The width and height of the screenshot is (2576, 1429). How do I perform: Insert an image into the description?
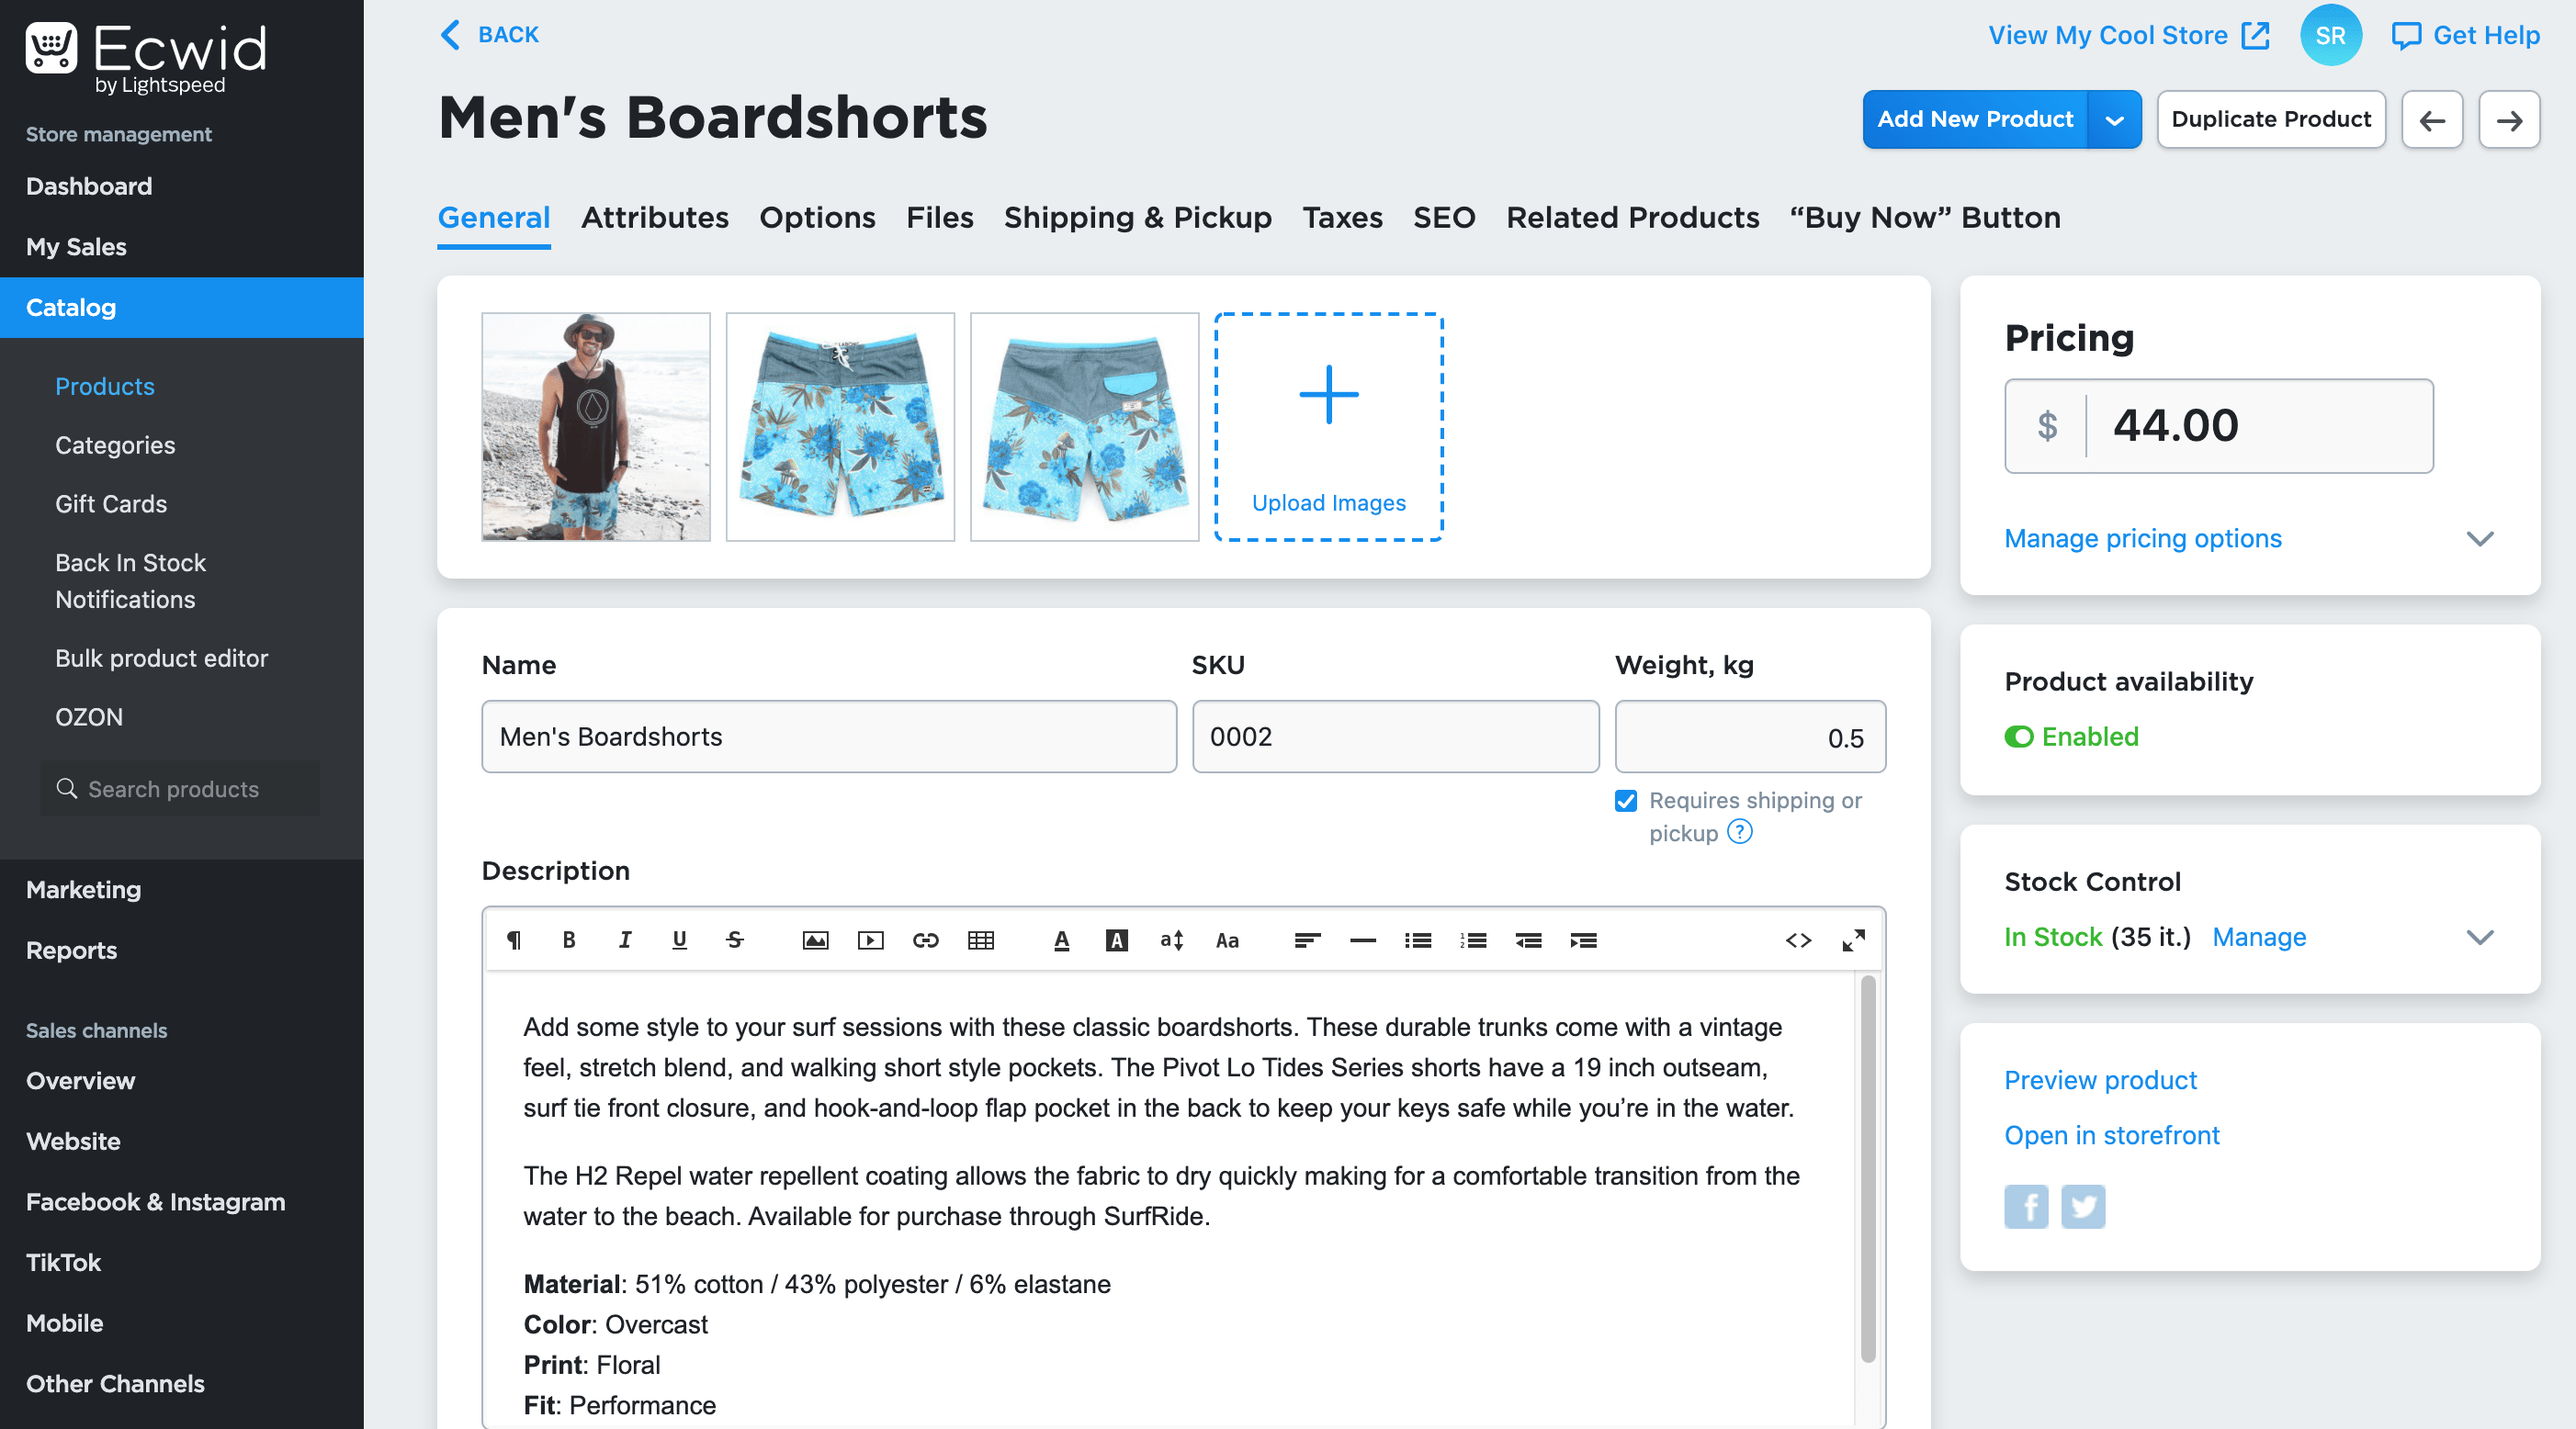point(815,940)
